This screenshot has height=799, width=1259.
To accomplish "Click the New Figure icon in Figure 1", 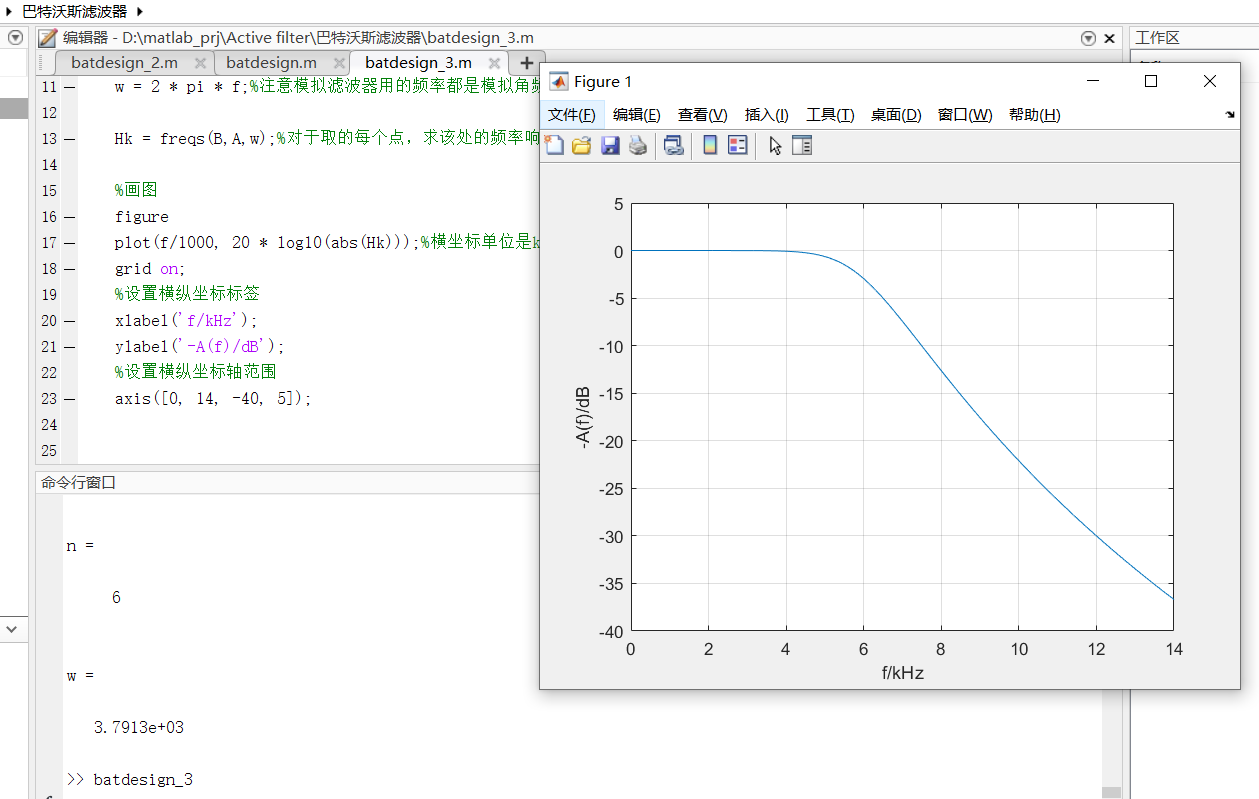I will 554,146.
